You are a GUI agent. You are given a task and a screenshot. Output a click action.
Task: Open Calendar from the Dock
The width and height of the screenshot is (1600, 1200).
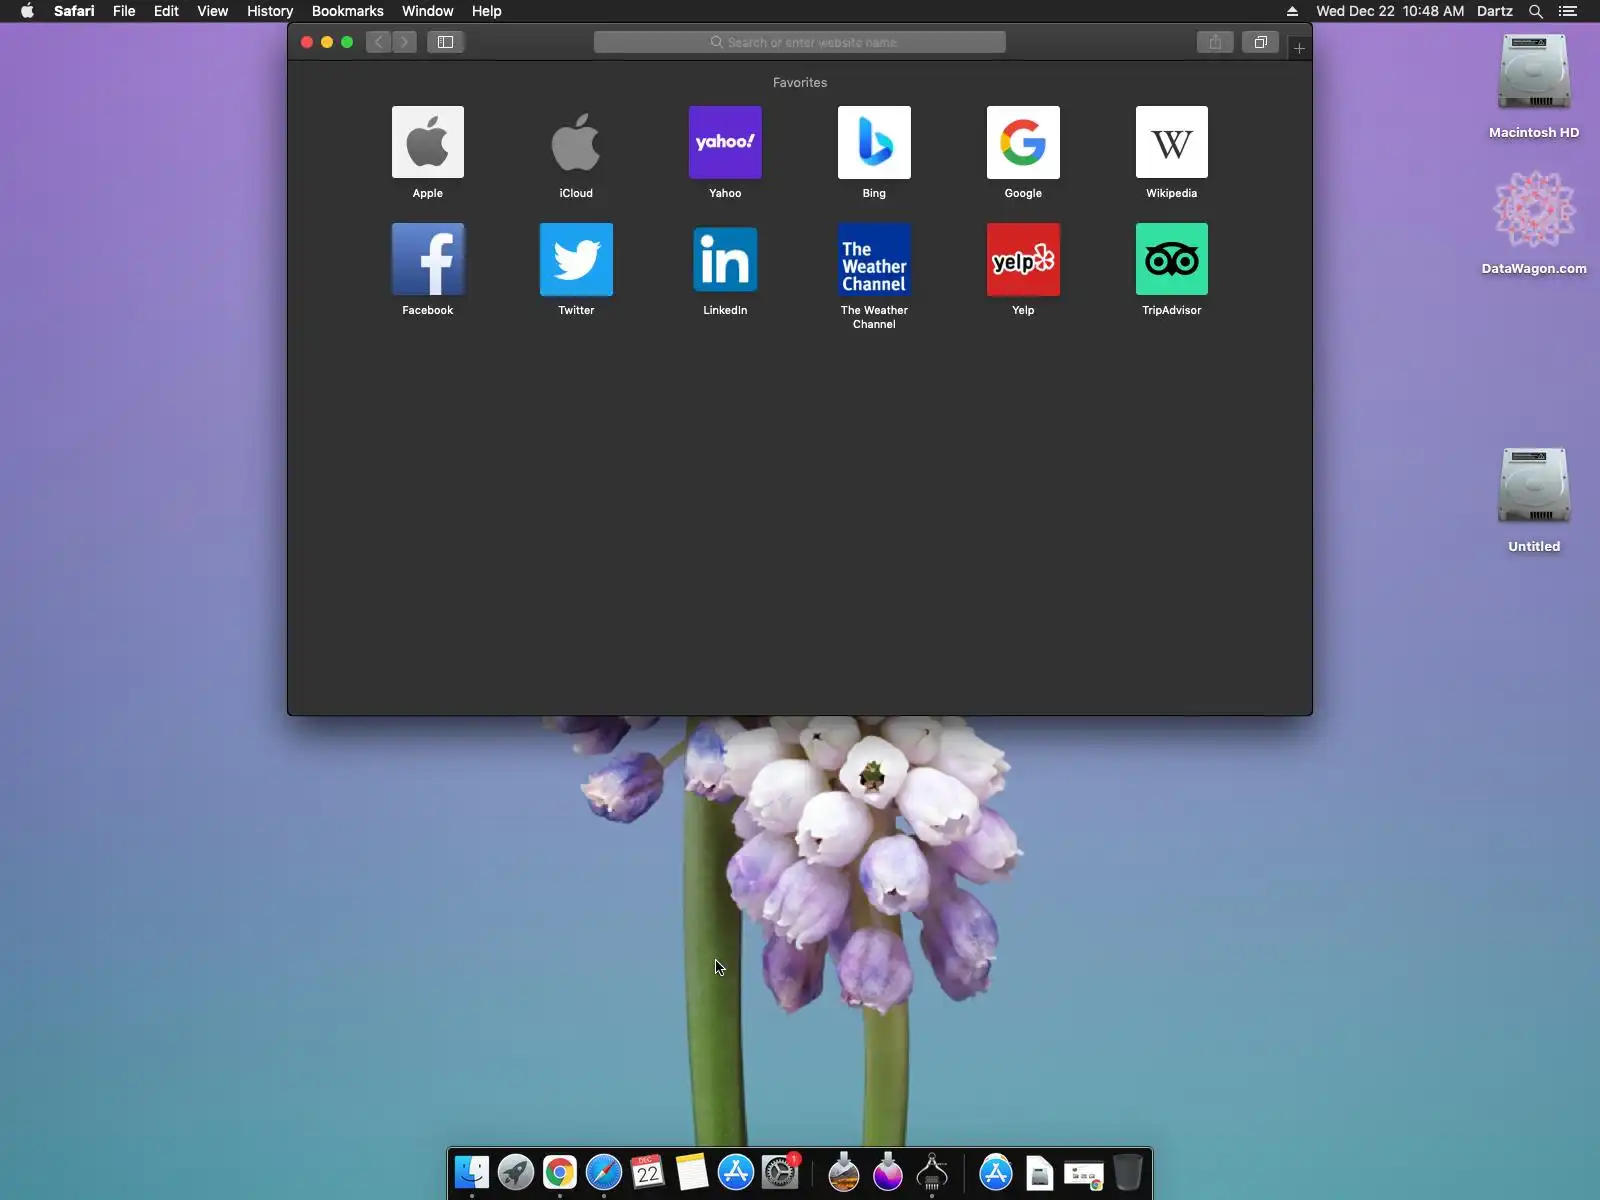pos(648,1172)
